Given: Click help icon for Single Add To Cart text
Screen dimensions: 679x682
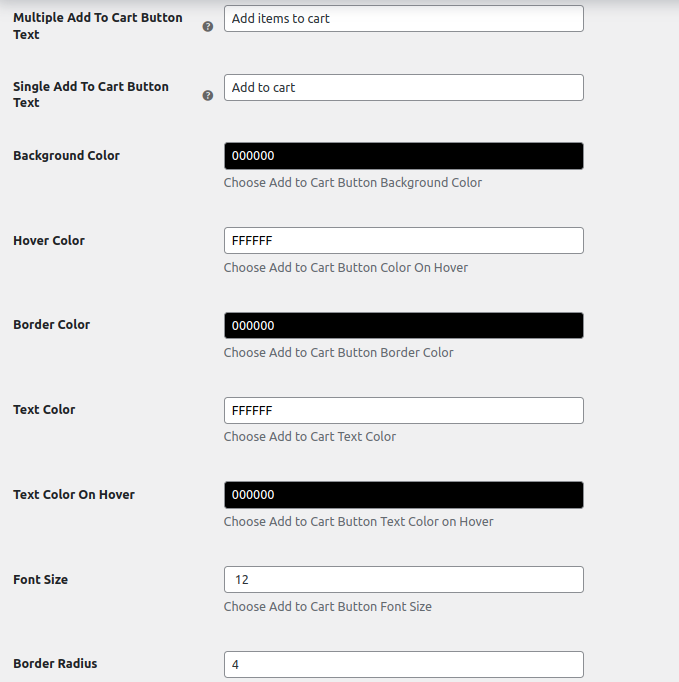Looking at the screenshot, I should pyautogui.click(x=208, y=96).
